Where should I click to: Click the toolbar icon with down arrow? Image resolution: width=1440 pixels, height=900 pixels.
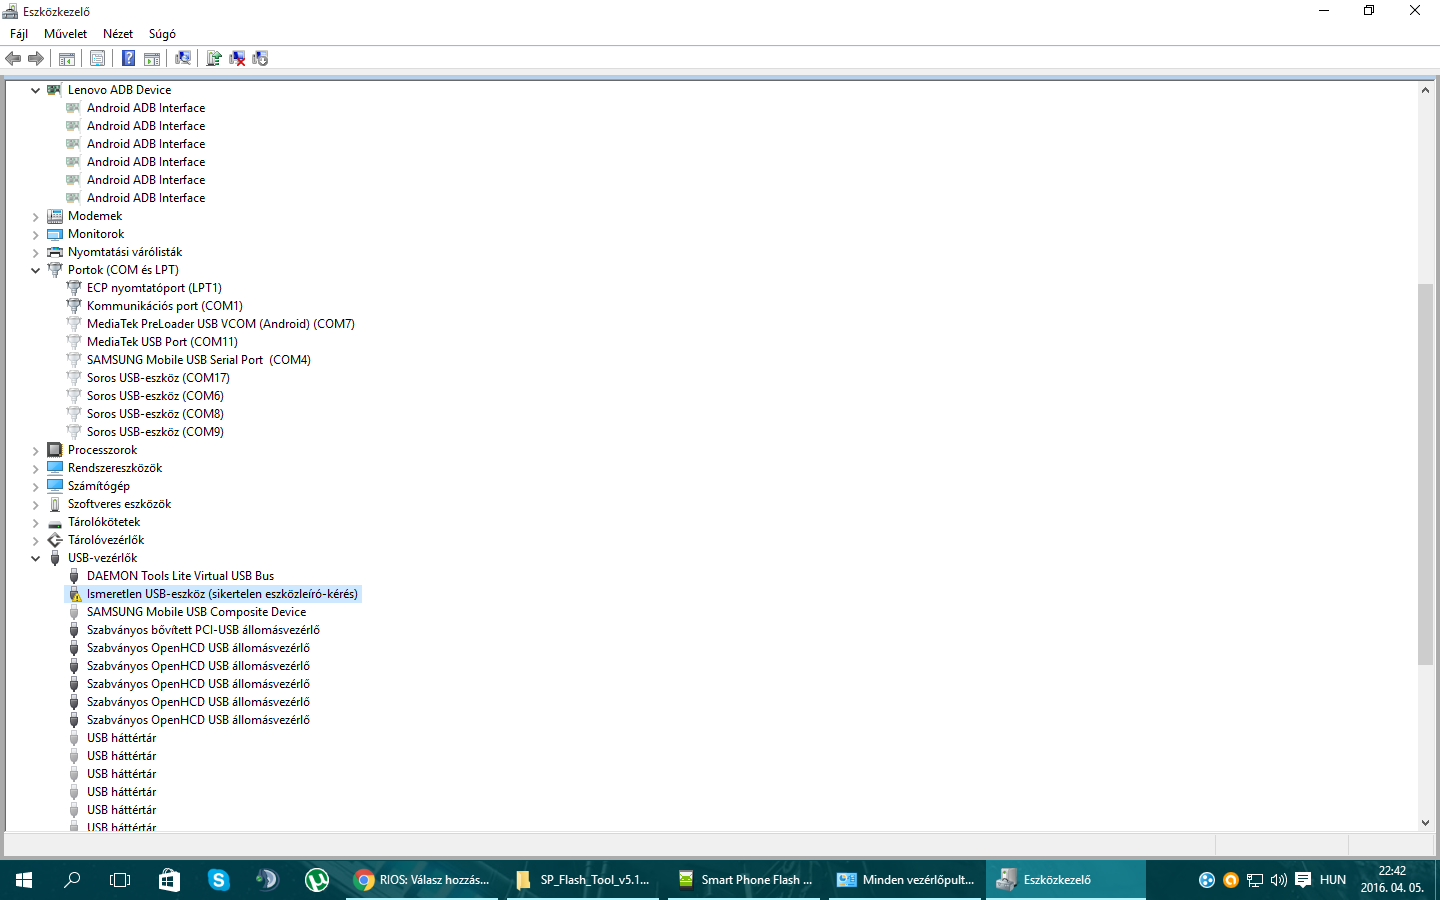click(x=260, y=59)
